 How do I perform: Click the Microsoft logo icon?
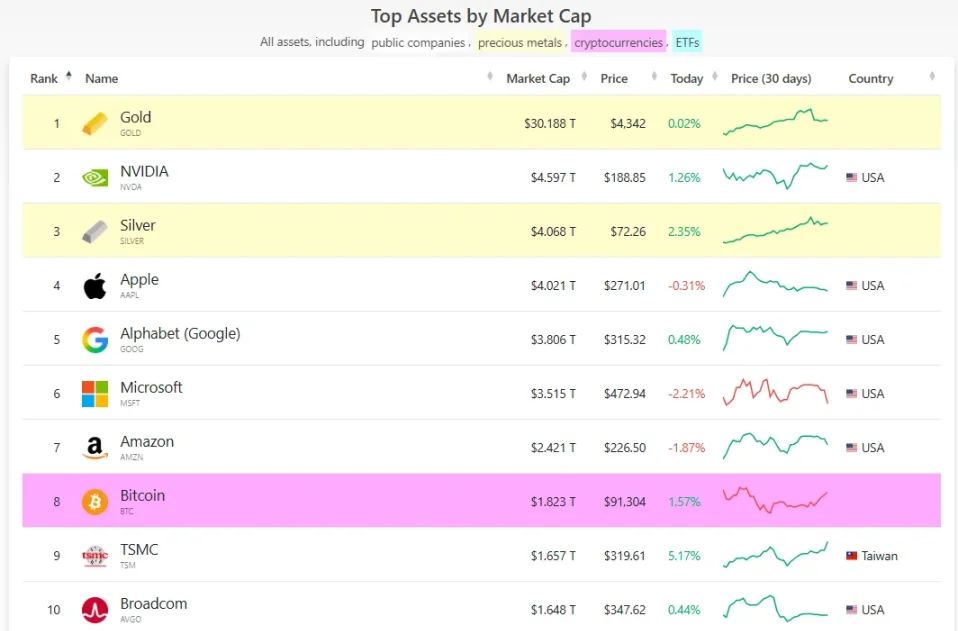click(x=95, y=394)
